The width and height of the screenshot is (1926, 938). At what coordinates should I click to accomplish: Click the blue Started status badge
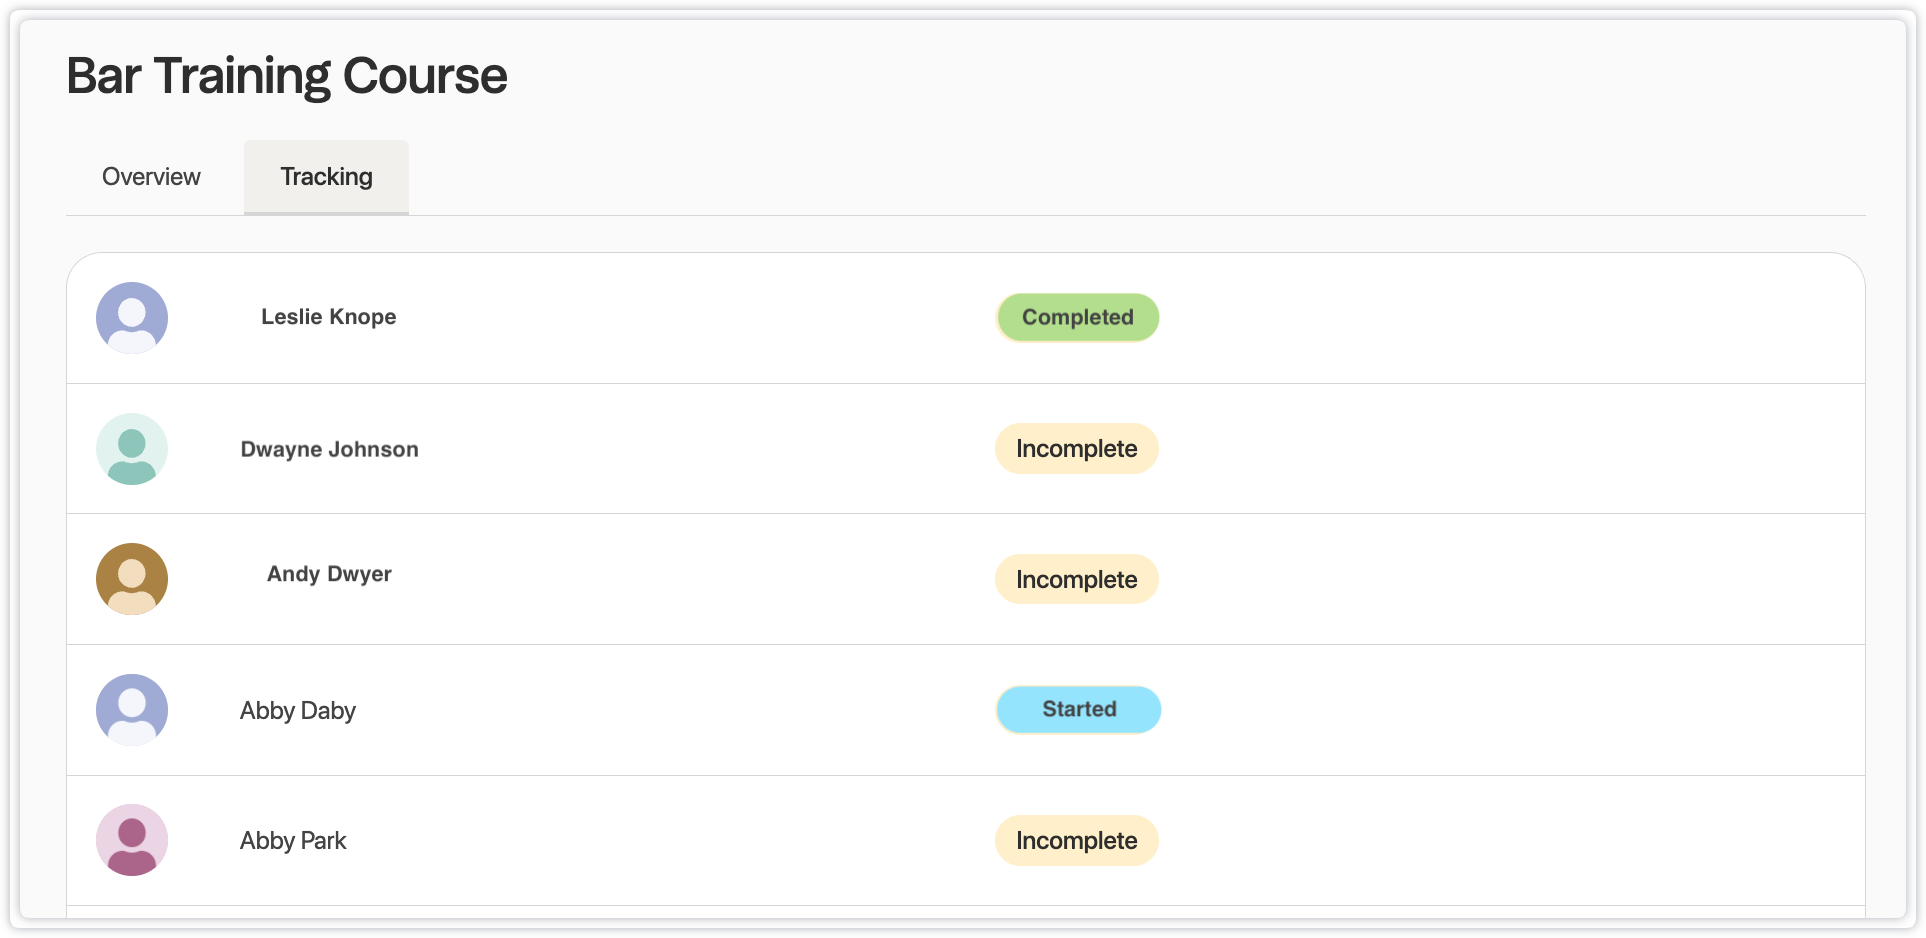[x=1078, y=709]
